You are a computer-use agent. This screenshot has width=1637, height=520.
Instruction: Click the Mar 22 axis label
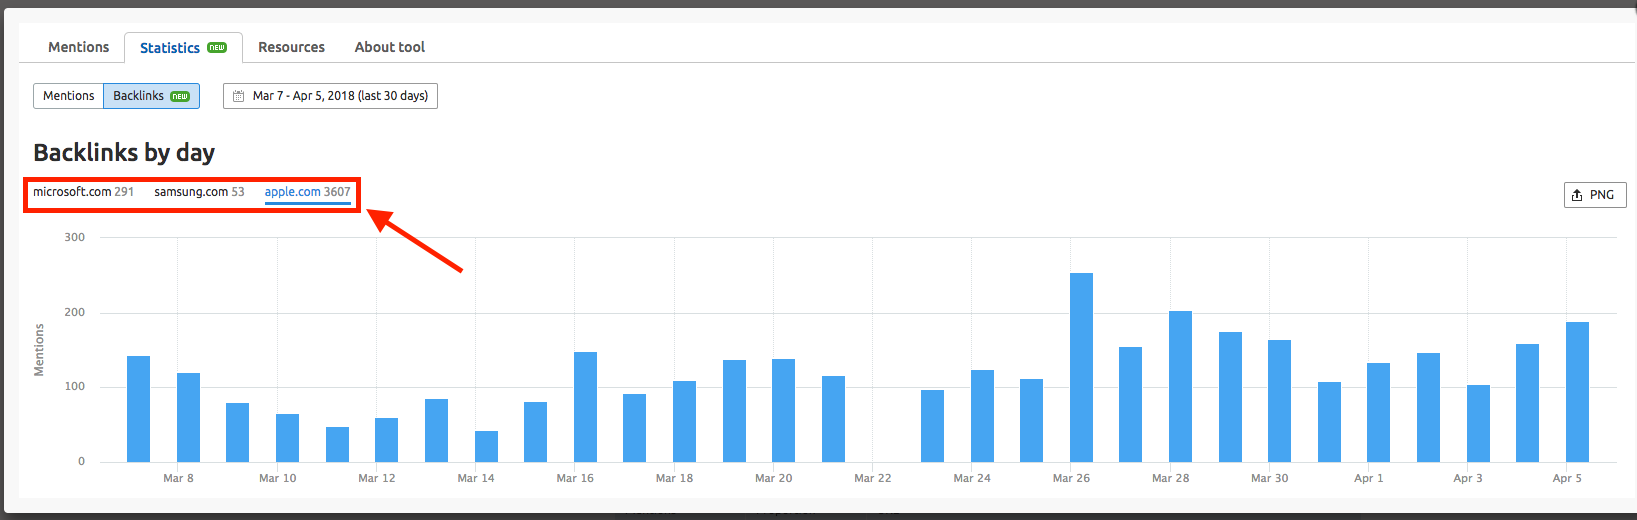coord(872,478)
